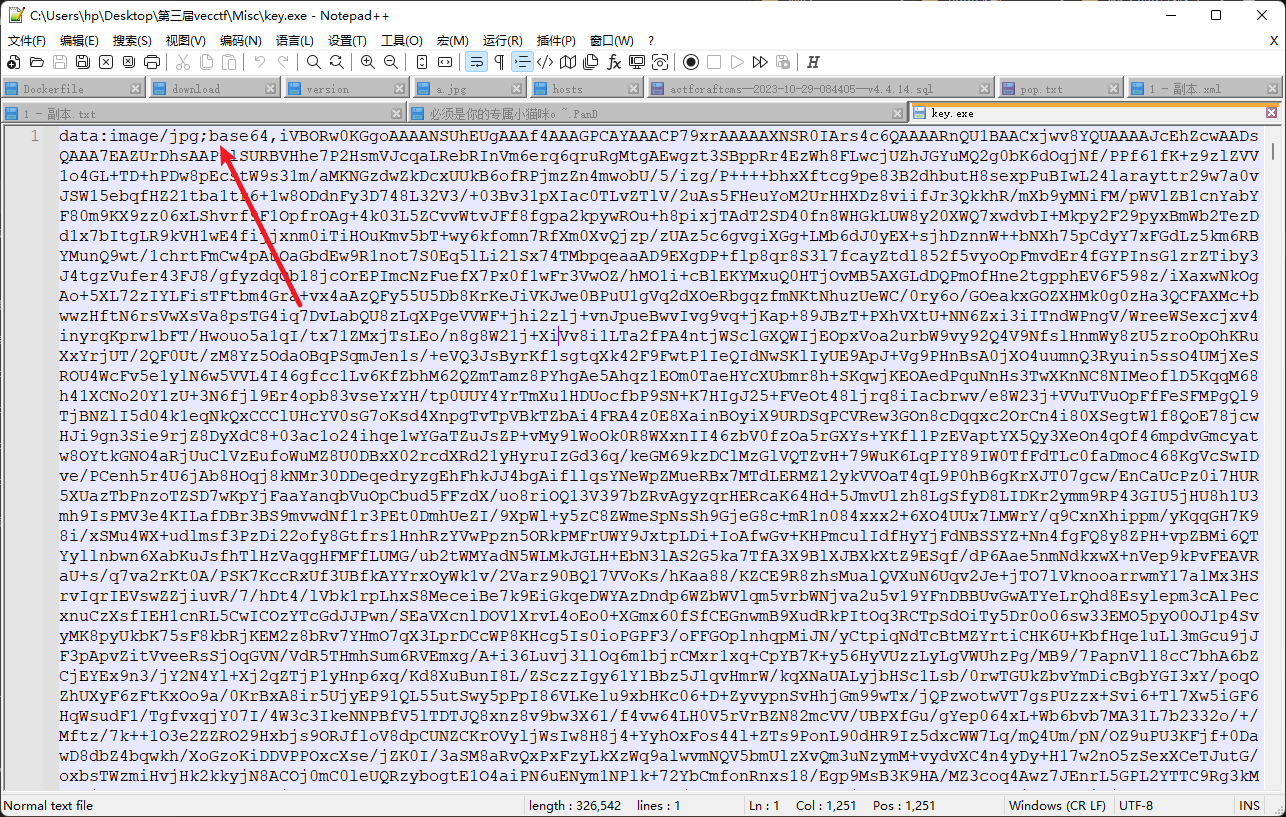Start macro recording with the record icon
This screenshot has height=817, width=1286.
pos(692,61)
